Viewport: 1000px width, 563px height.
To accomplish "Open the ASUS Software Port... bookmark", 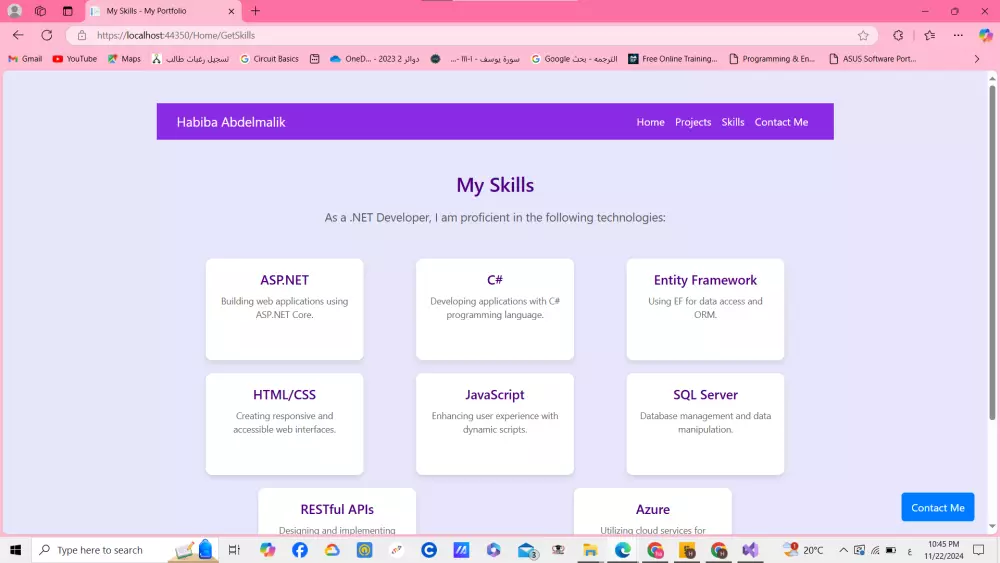I will [872, 59].
